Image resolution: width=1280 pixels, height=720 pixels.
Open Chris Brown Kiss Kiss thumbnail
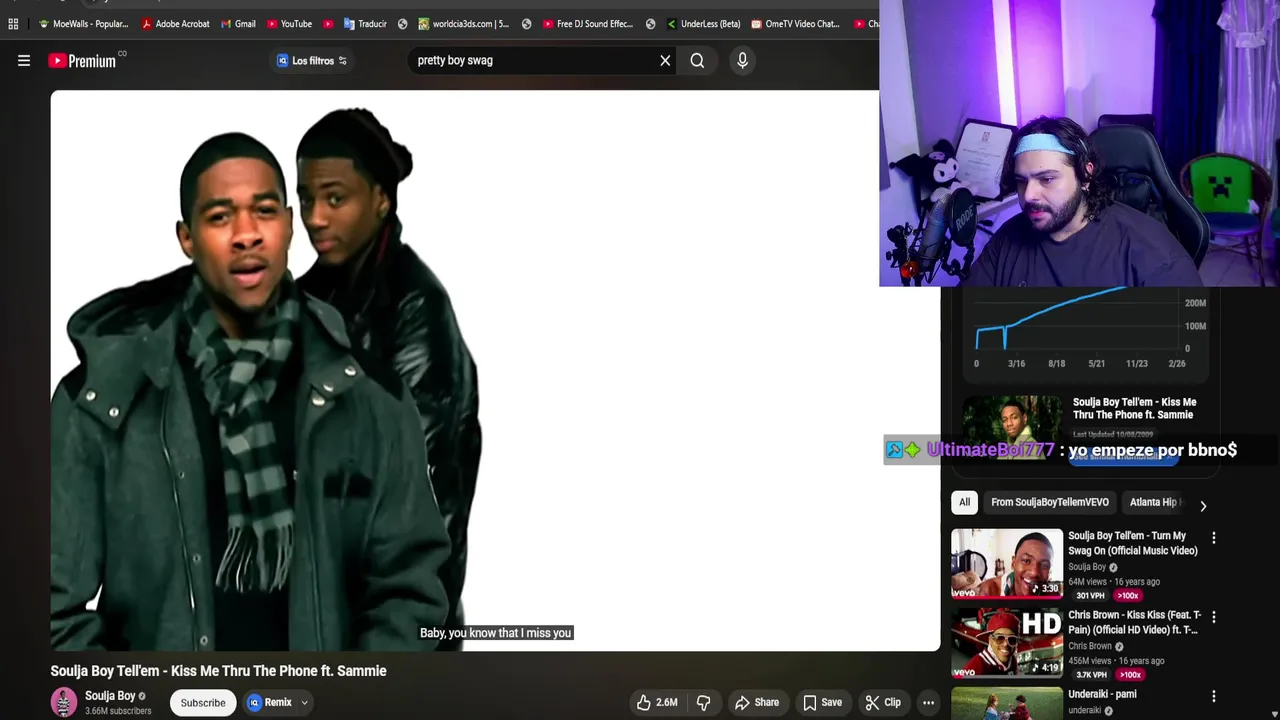tap(1007, 642)
